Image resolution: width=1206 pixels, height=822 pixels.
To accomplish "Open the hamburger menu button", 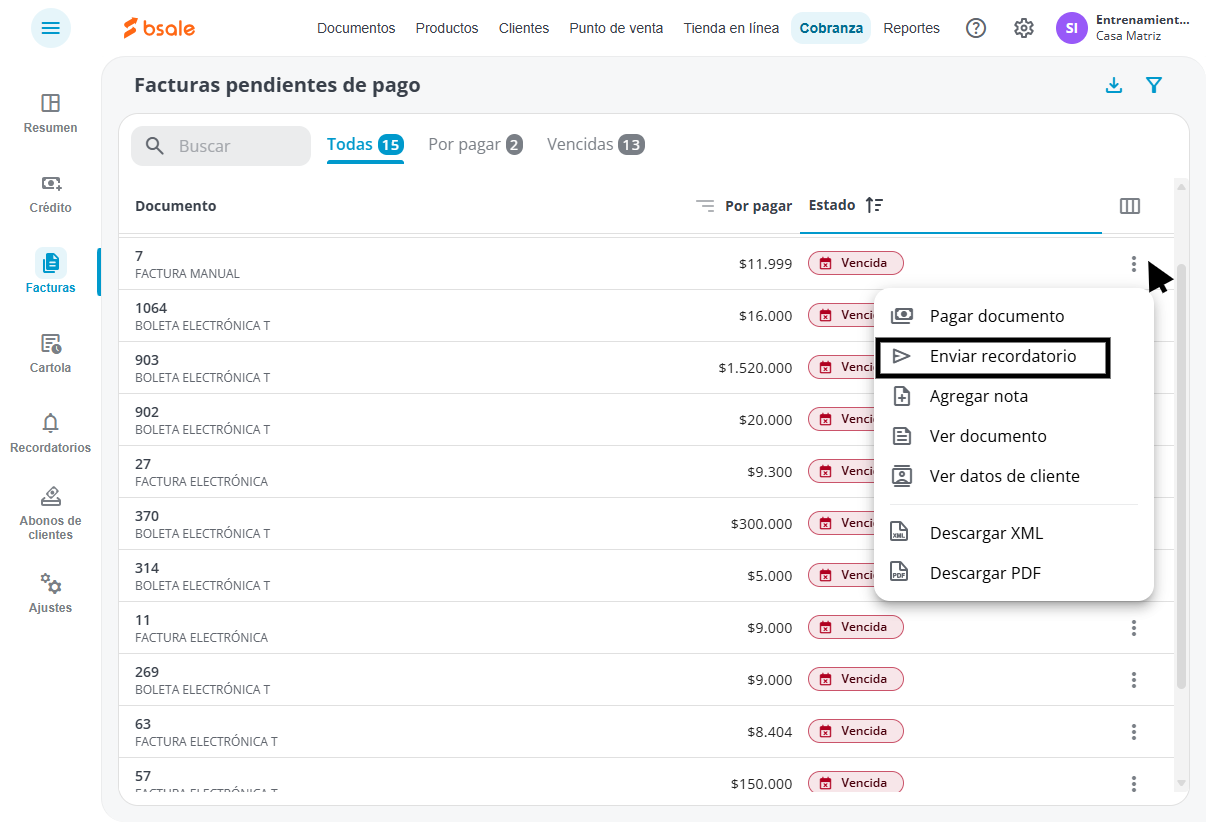I will (51, 28).
